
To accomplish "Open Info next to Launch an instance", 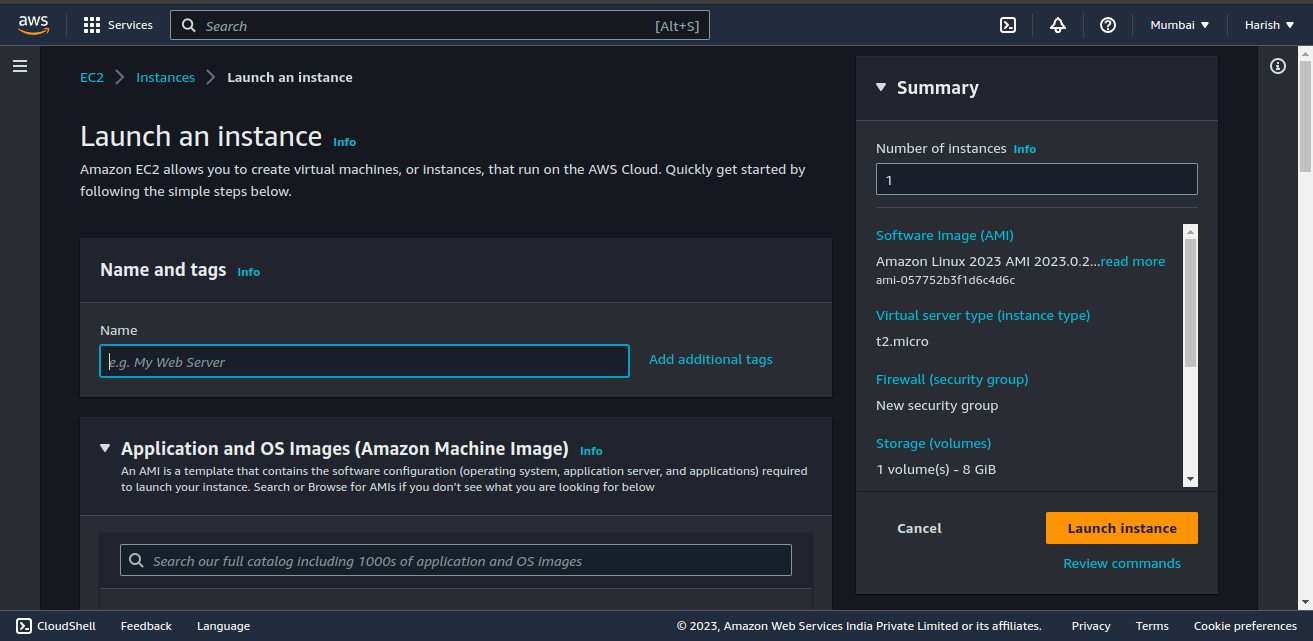I will tap(344, 142).
